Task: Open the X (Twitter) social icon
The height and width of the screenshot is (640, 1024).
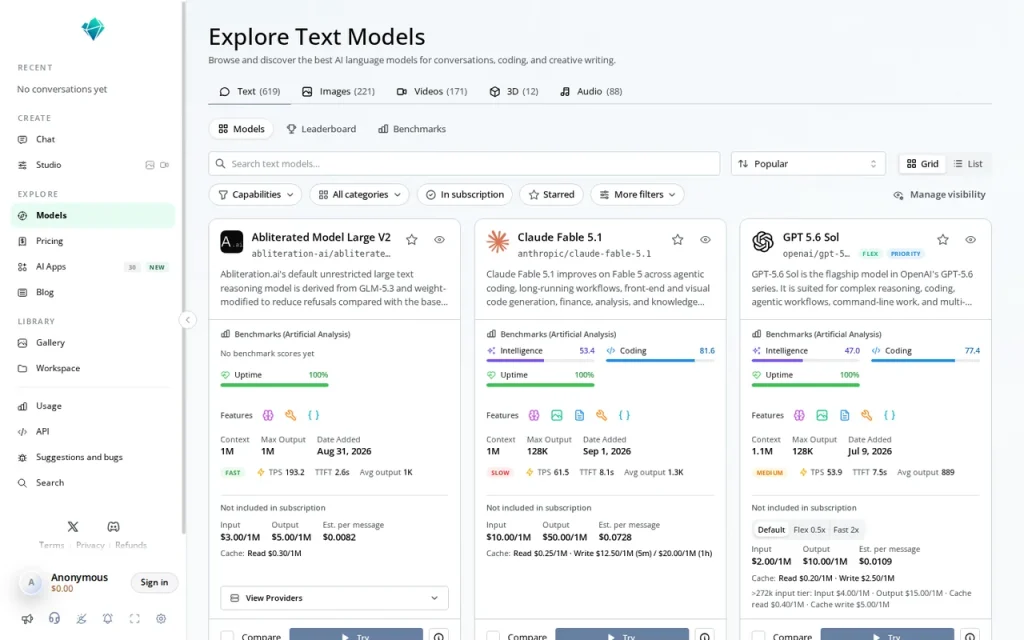Action: click(x=73, y=526)
